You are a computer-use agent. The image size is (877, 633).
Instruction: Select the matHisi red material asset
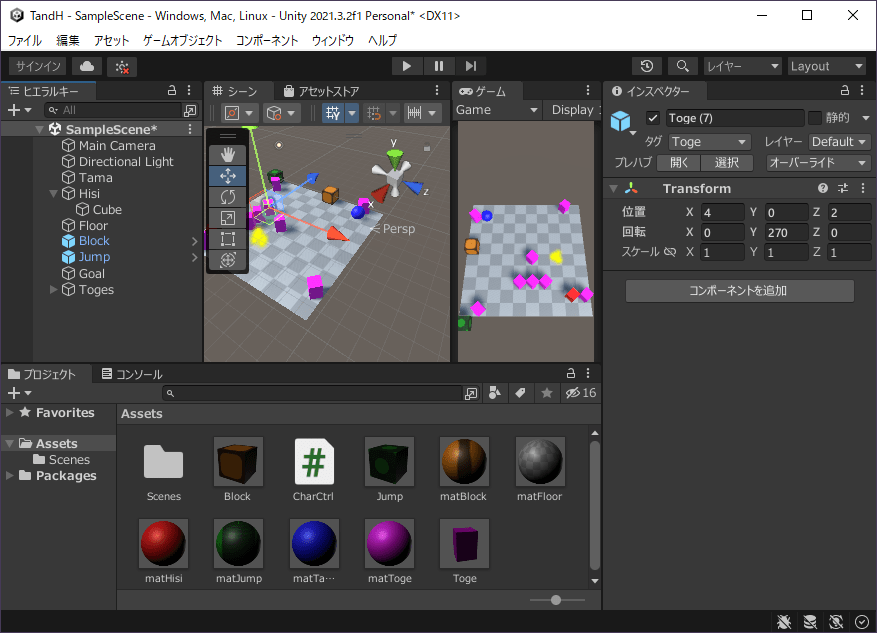pos(163,551)
